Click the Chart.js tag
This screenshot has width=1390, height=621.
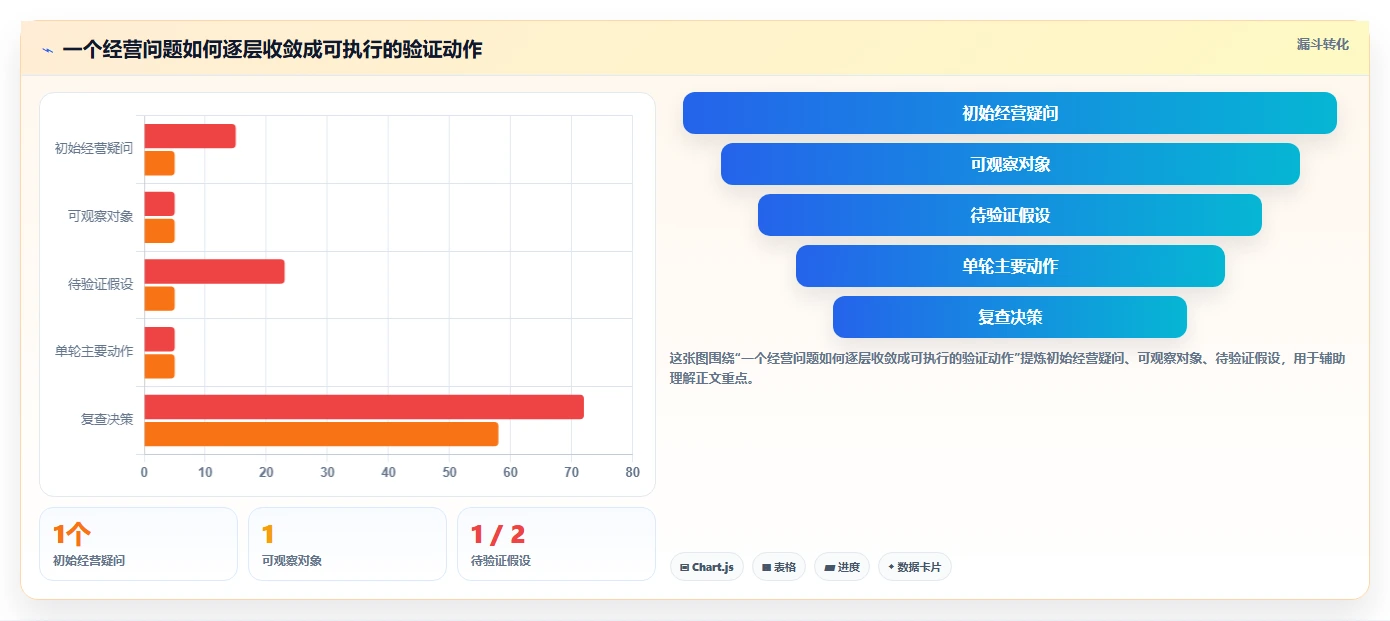click(707, 567)
